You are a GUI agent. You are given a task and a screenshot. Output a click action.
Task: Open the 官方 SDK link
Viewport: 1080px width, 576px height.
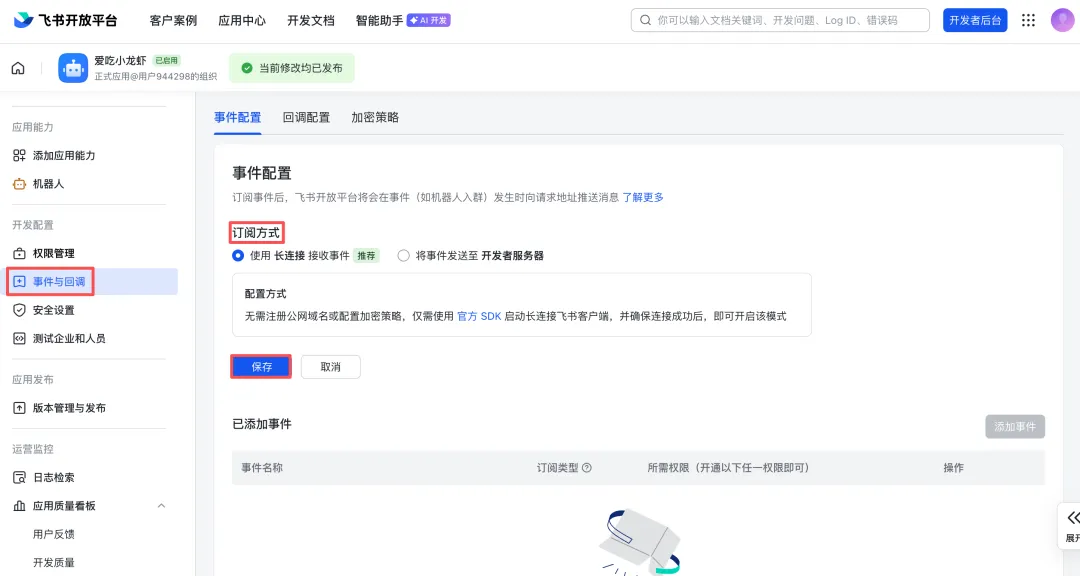(479, 316)
